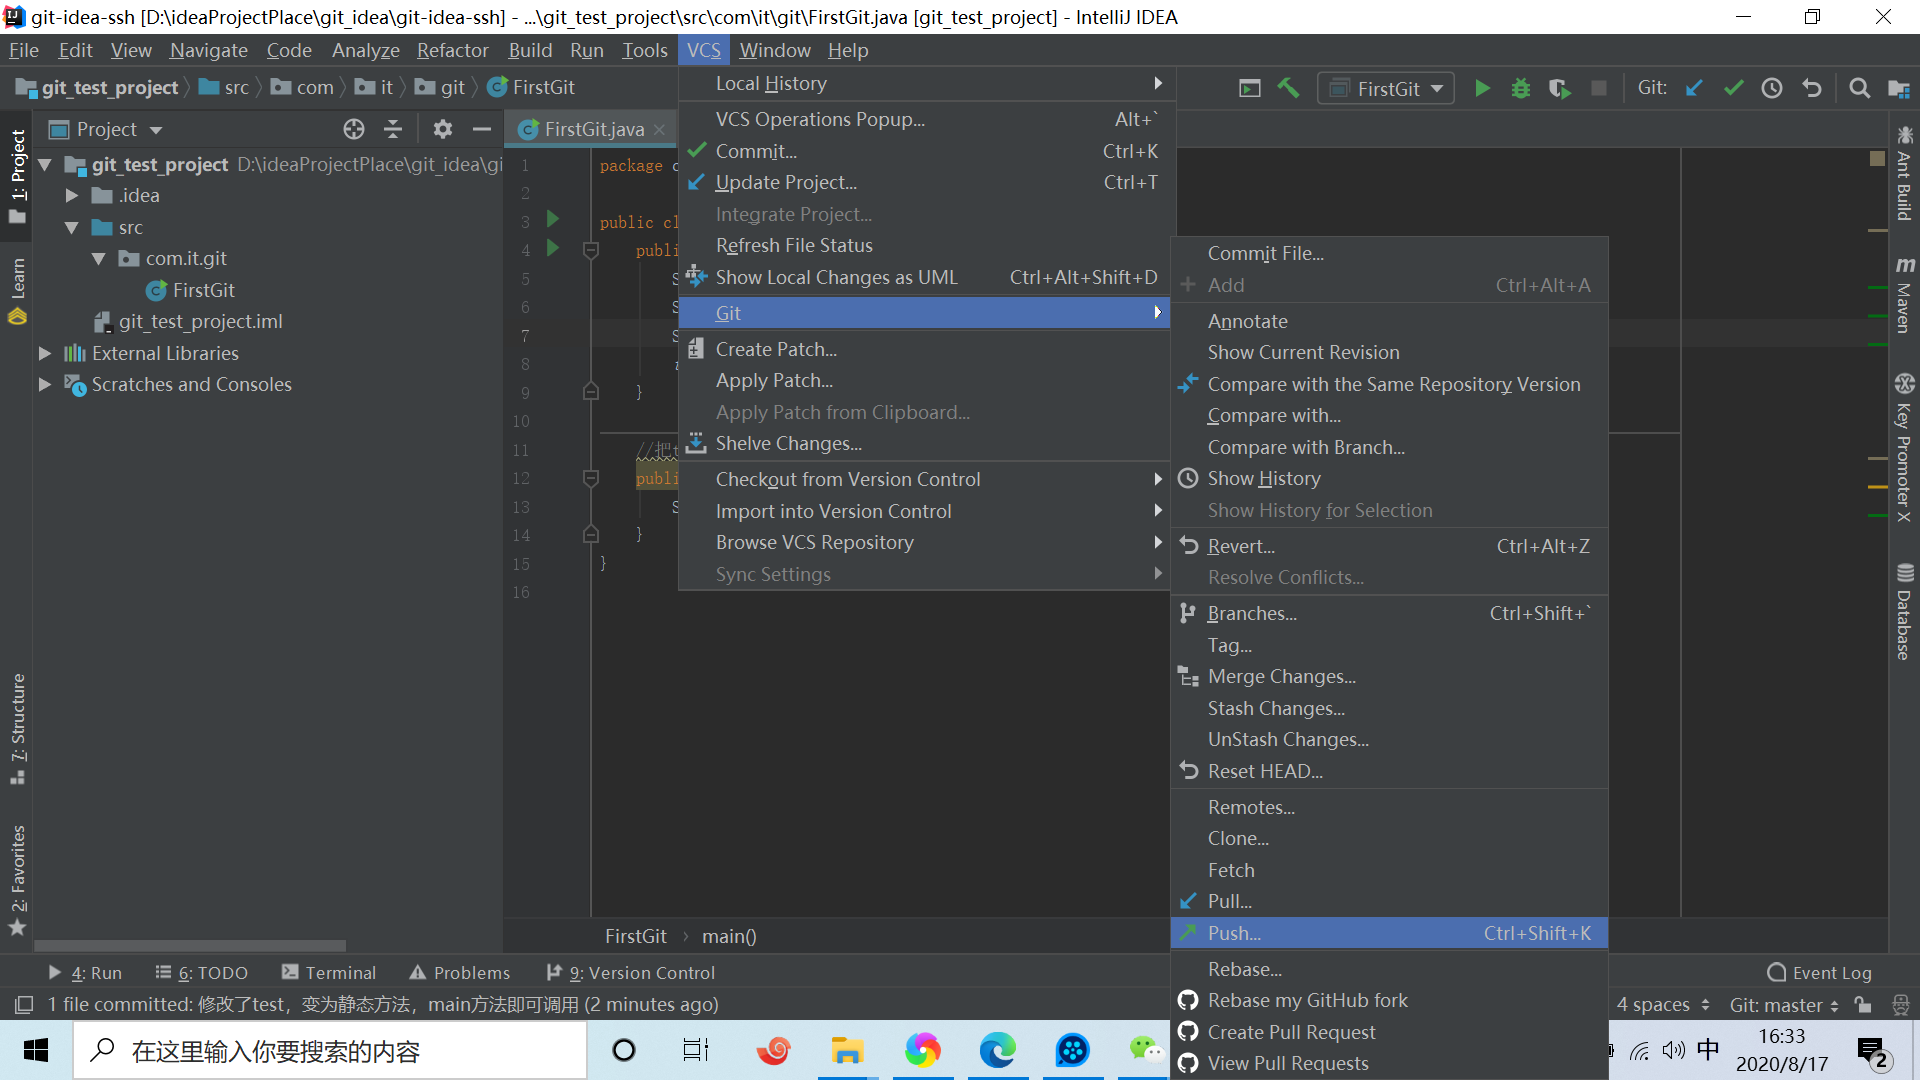The width and height of the screenshot is (1920, 1080).
Task: Choose Commit... in VCS menu
Action: point(925,151)
